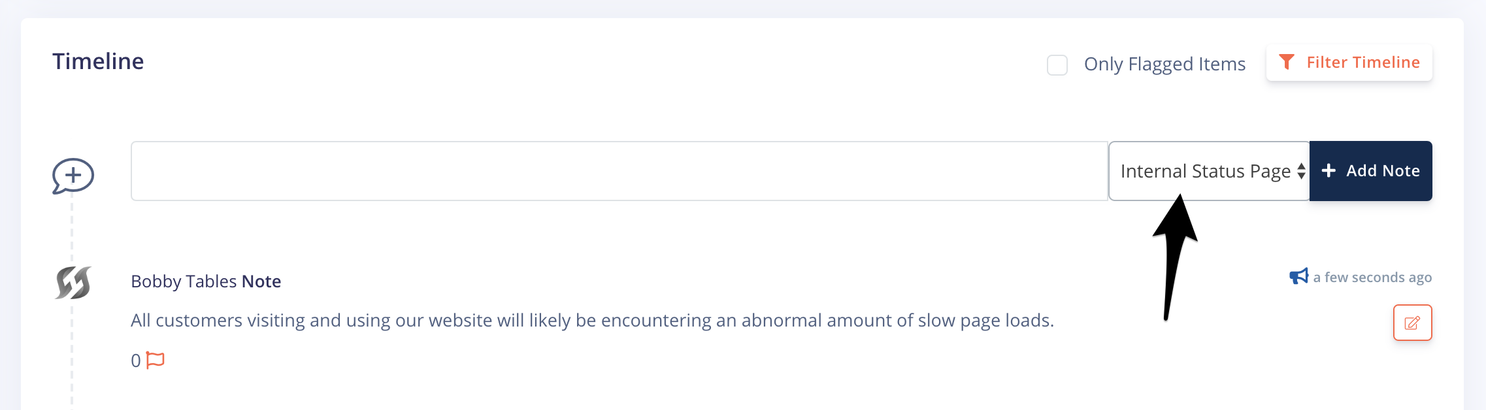Image resolution: width=1486 pixels, height=410 pixels.
Task: Click the Bobby Tables author name
Action: click(x=184, y=282)
